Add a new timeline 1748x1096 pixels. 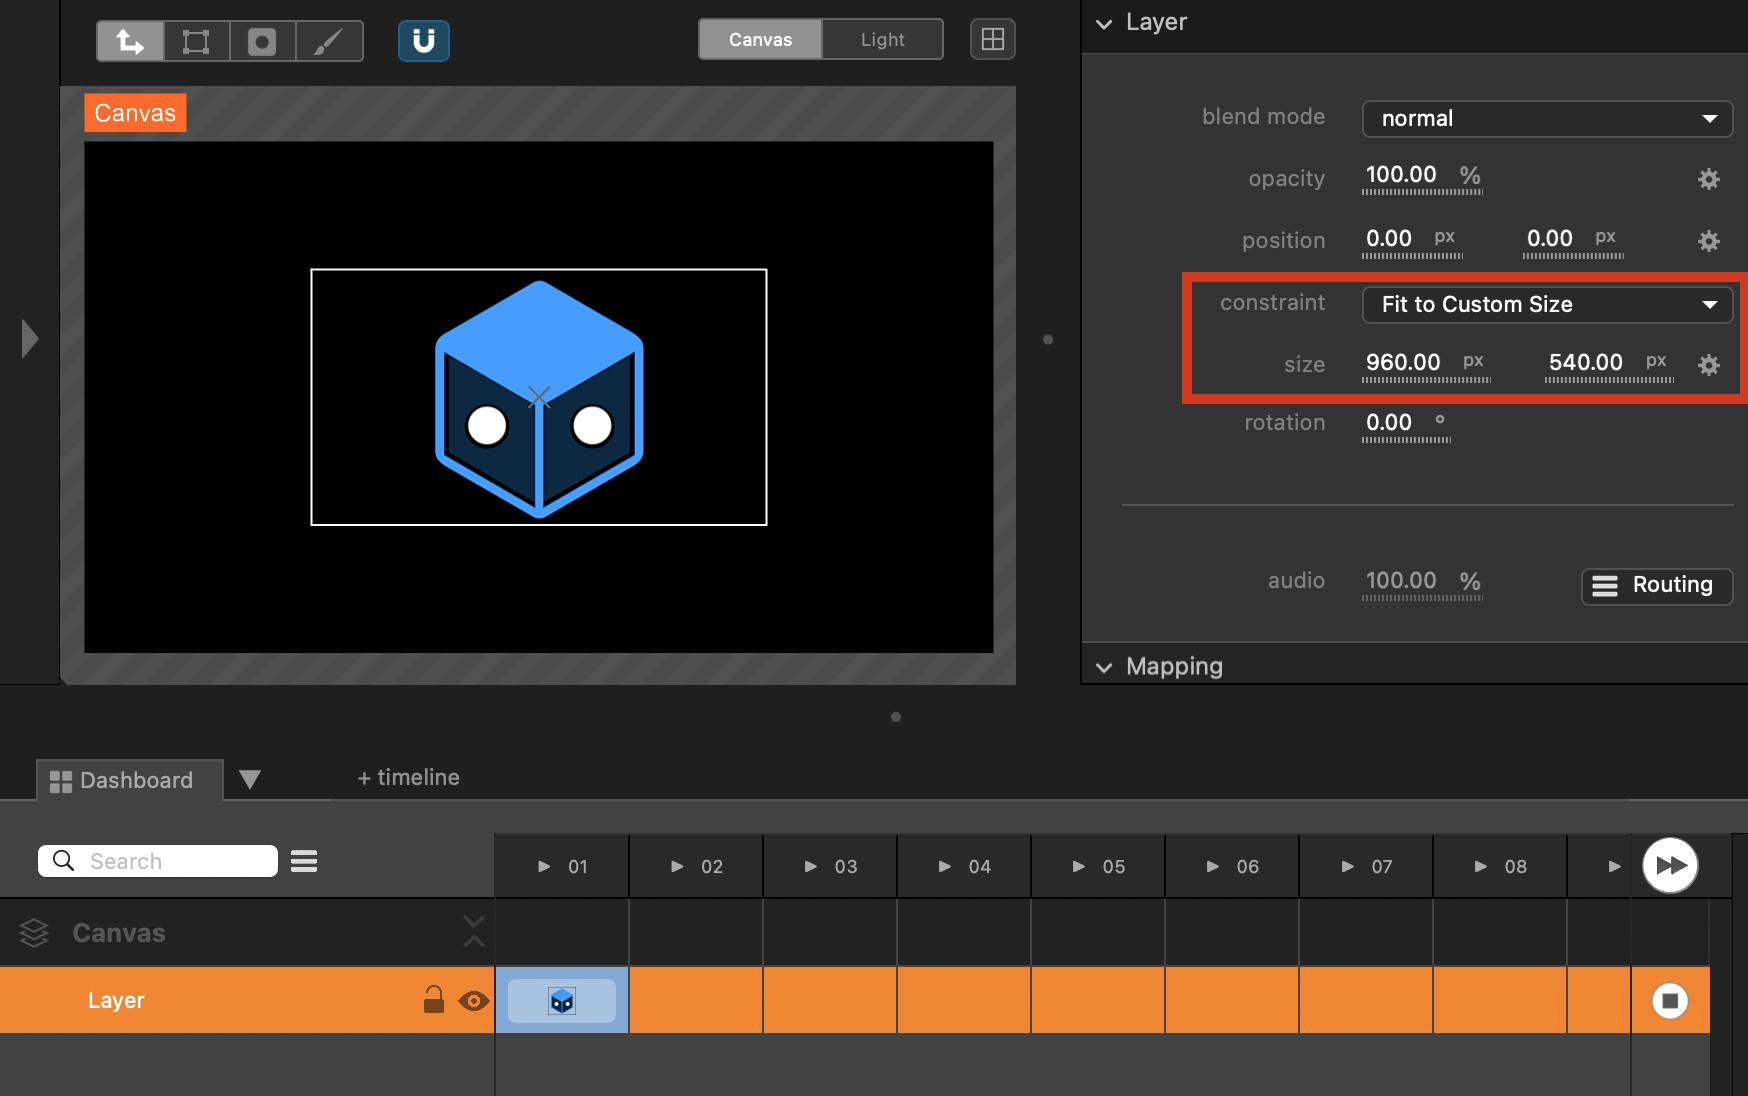408,777
